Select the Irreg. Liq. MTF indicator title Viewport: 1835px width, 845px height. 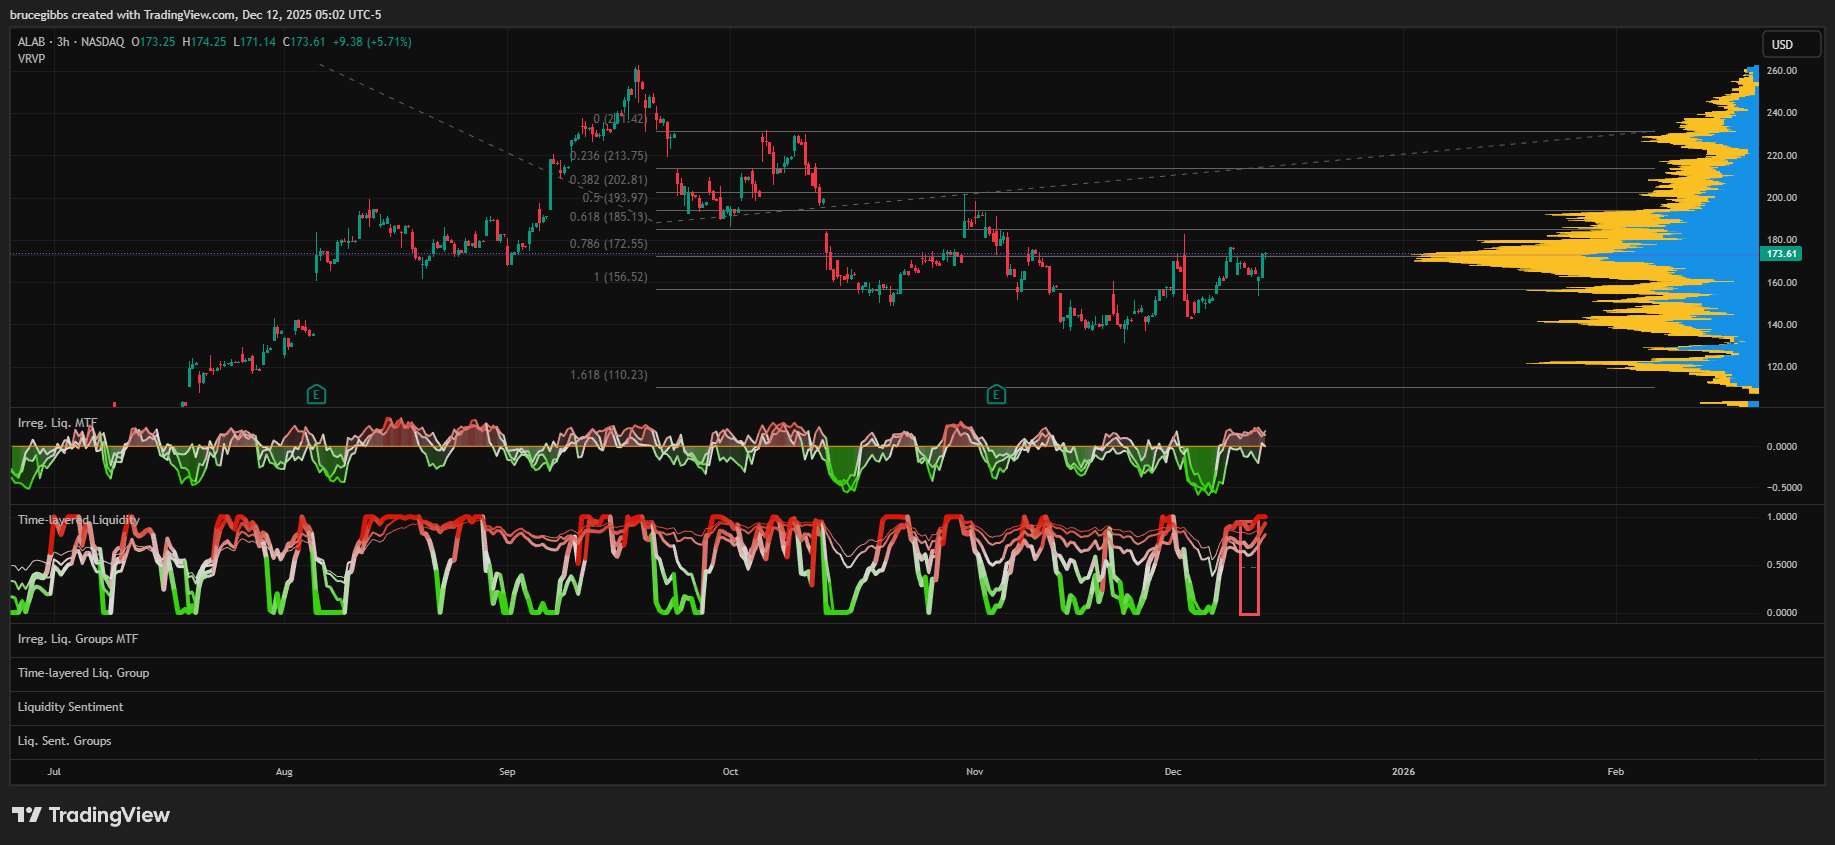57,423
